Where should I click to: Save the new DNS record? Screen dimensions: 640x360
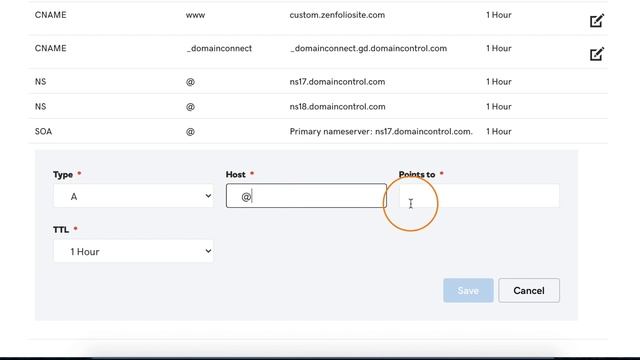tap(468, 291)
